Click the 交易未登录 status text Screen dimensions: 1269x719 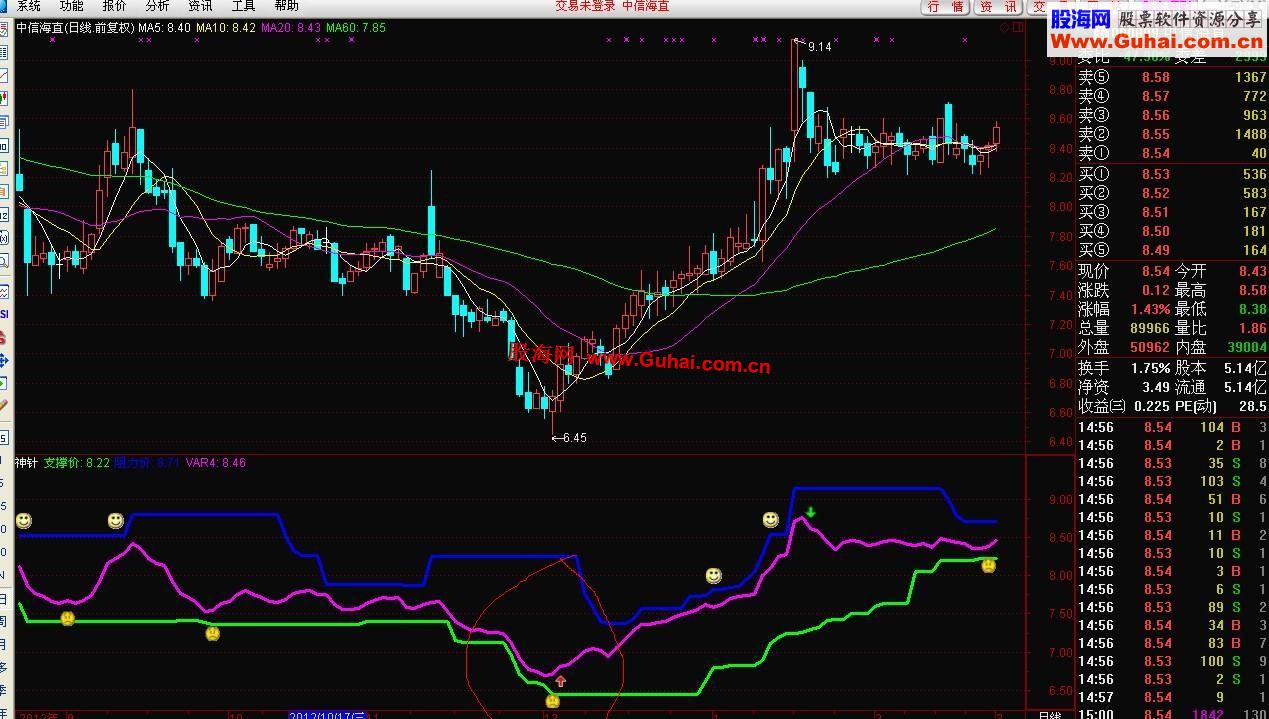tap(585, 6)
